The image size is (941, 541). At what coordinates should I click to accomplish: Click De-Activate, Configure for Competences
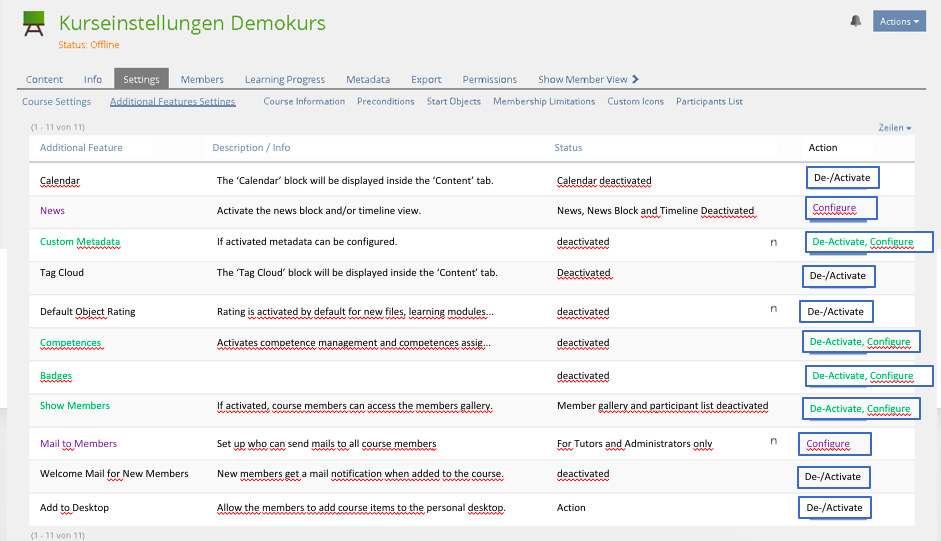(x=860, y=342)
